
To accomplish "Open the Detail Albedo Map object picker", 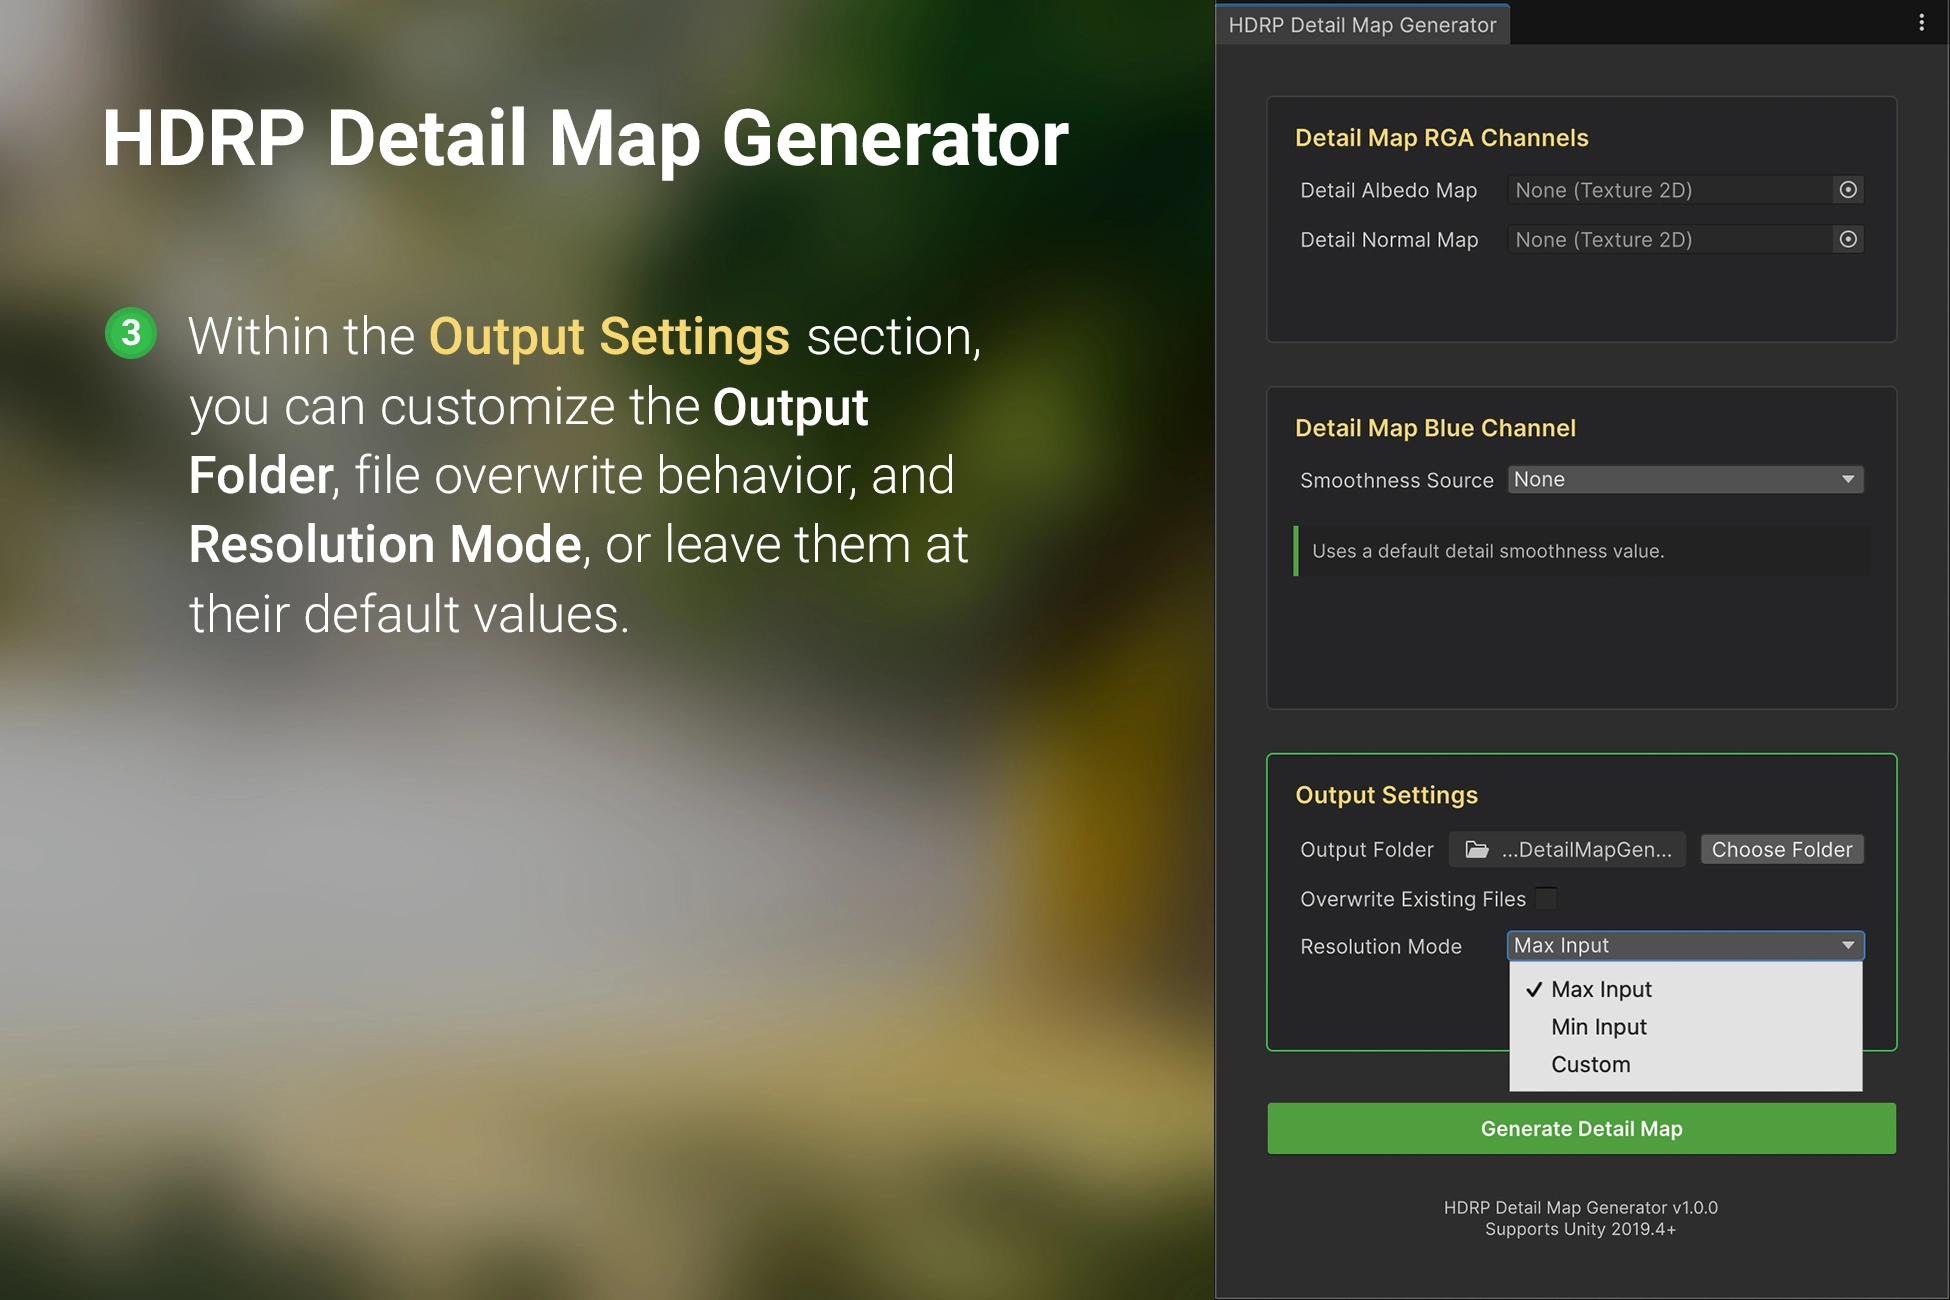I will 1848,190.
